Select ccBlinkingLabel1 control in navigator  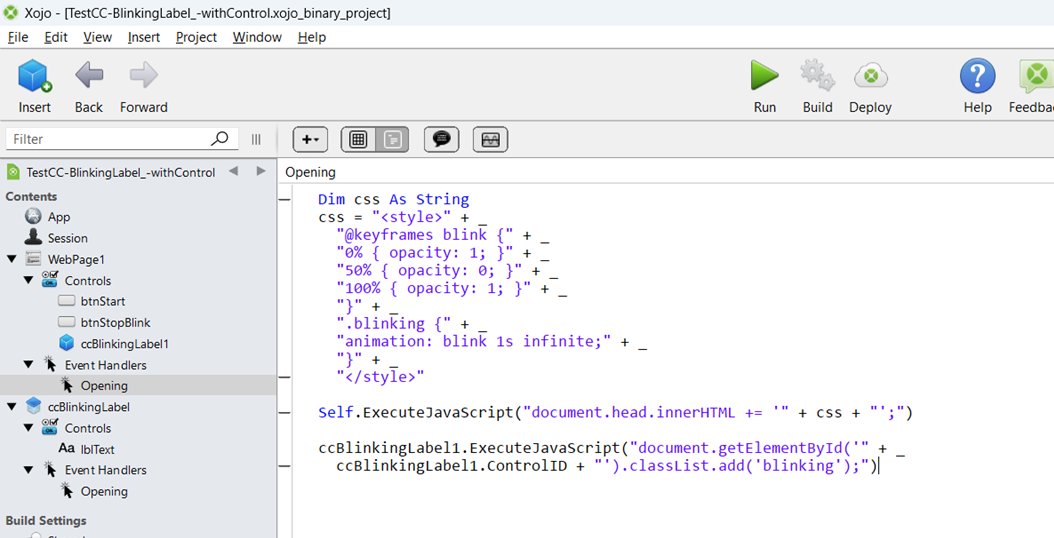pyautogui.click(x=124, y=344)
